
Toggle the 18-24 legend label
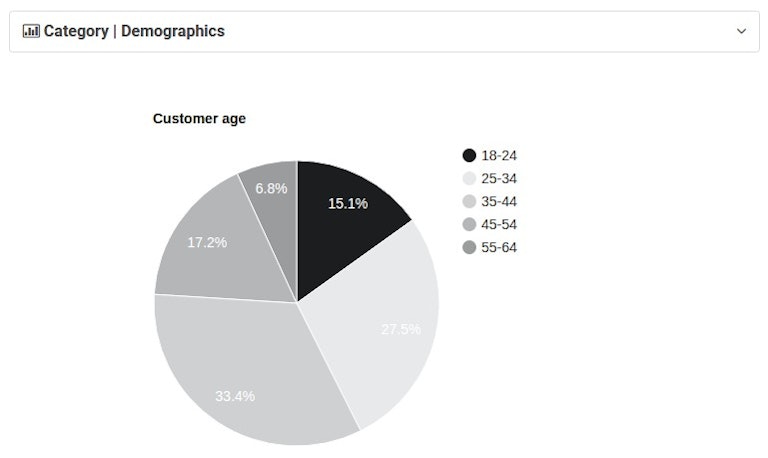[499, 155]
